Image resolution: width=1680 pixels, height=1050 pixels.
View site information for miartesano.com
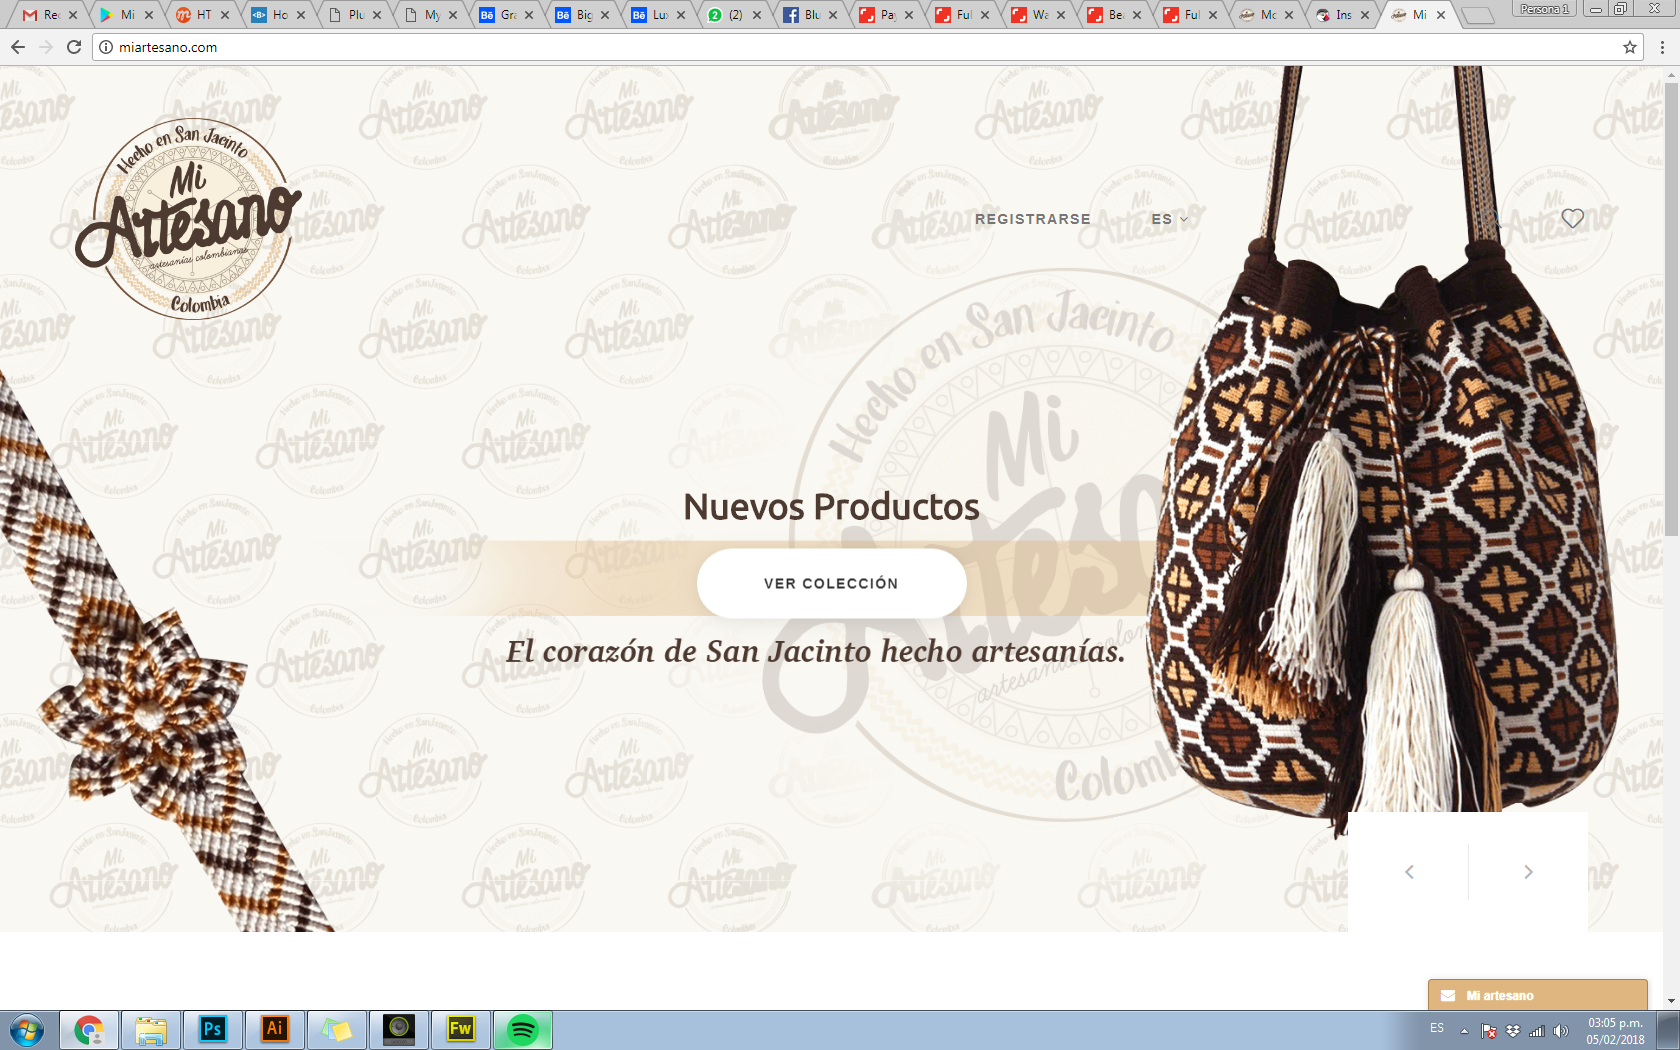[106, 47]
